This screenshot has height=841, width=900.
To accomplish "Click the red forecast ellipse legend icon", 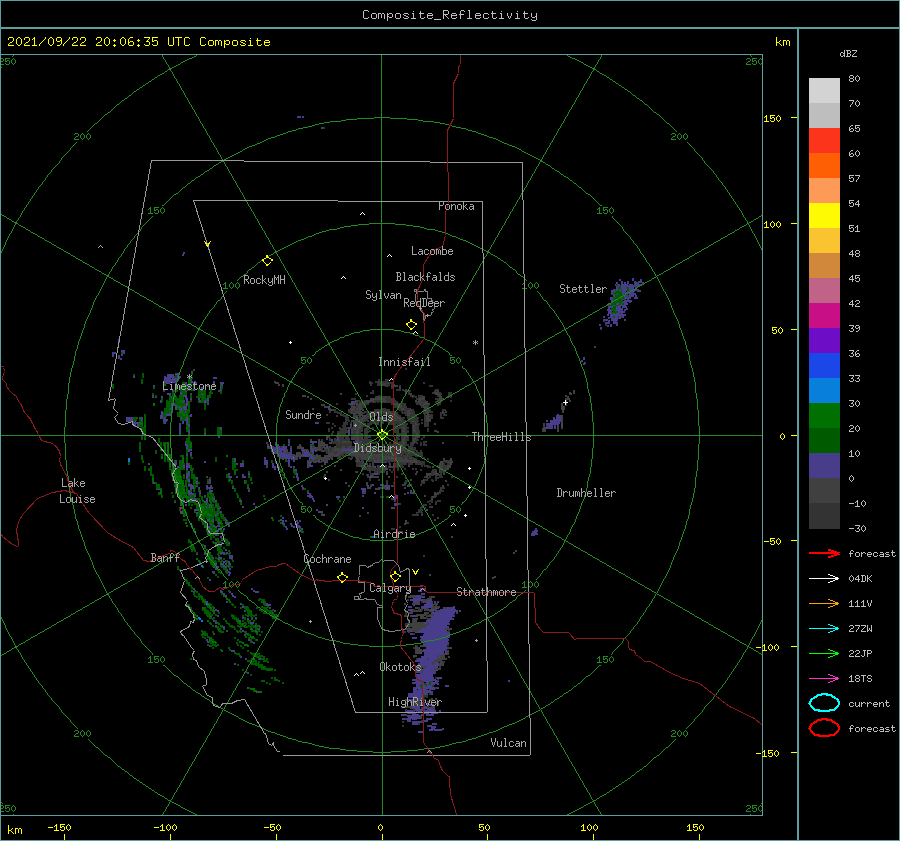I will point(824,728).
